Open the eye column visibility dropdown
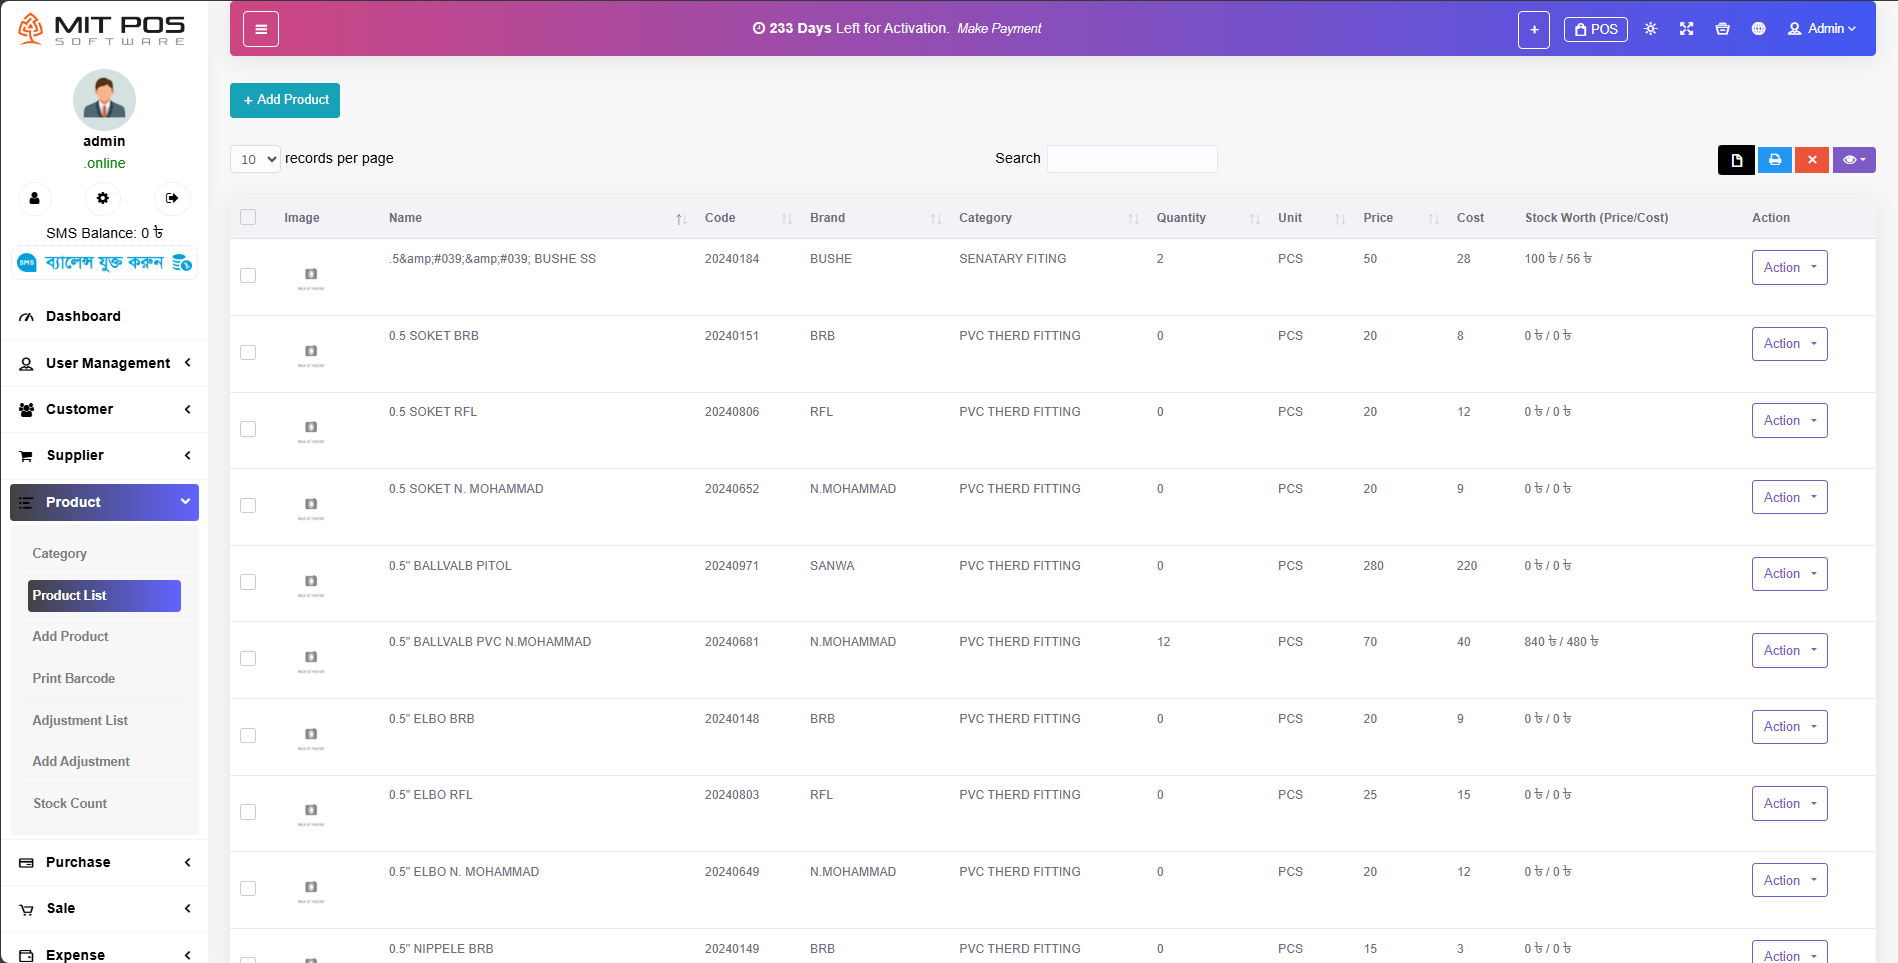Viewport: 1898px width, 963px height. point(1853,160)
